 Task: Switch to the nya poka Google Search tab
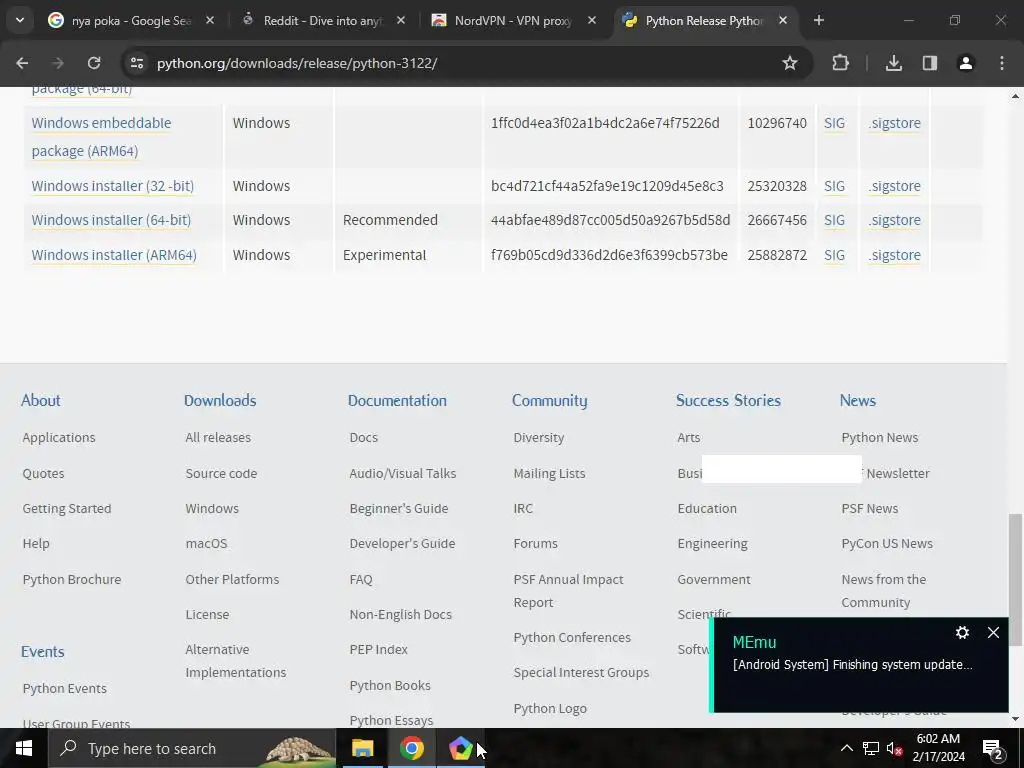(x=131, y=20)
